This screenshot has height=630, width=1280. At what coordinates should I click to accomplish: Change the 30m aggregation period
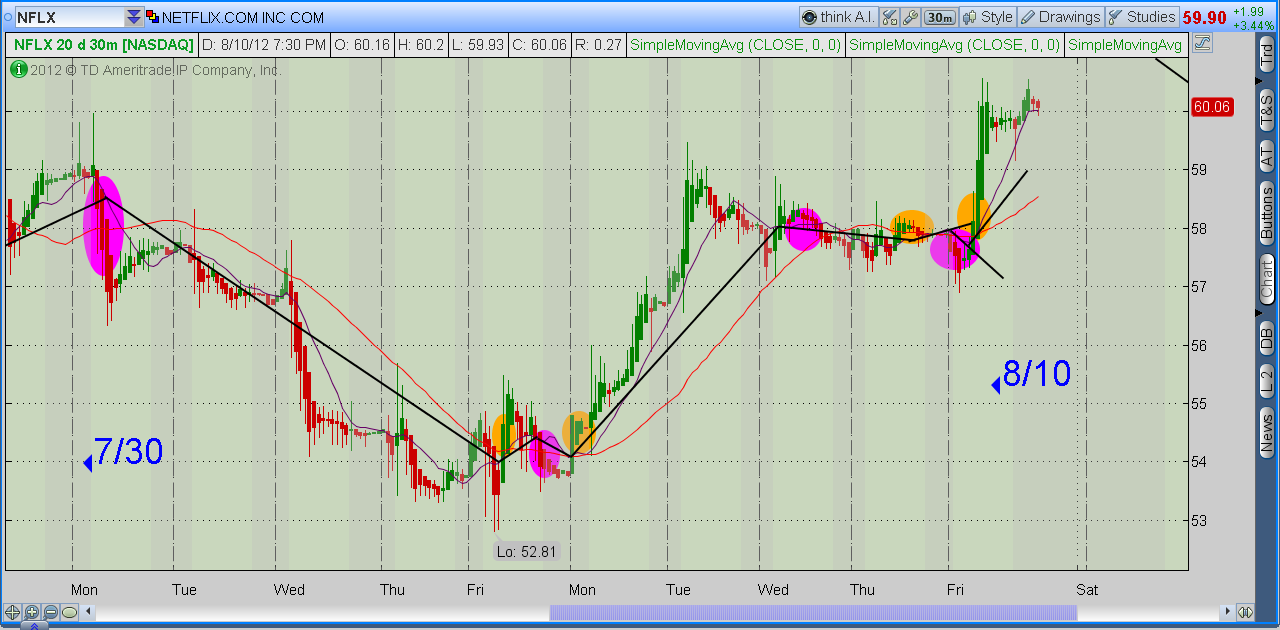coord(939,17)
